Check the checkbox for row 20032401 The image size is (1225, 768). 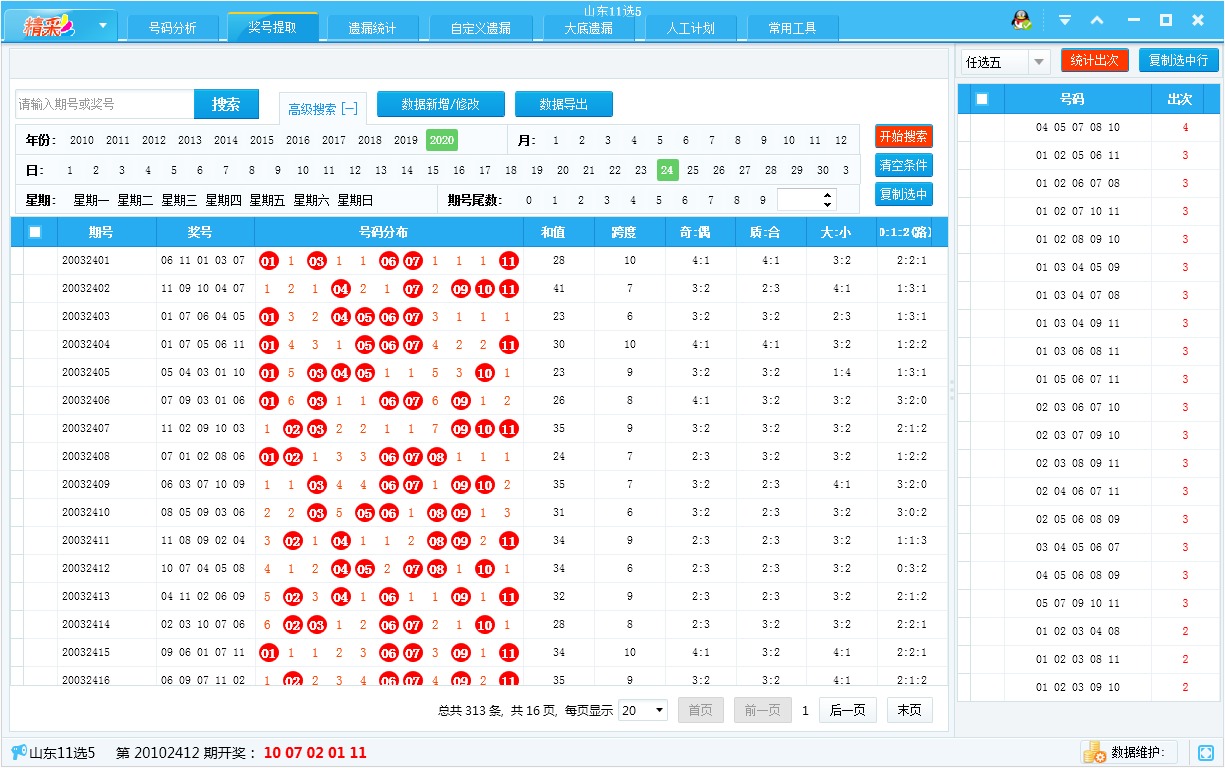tap(35, 260)
